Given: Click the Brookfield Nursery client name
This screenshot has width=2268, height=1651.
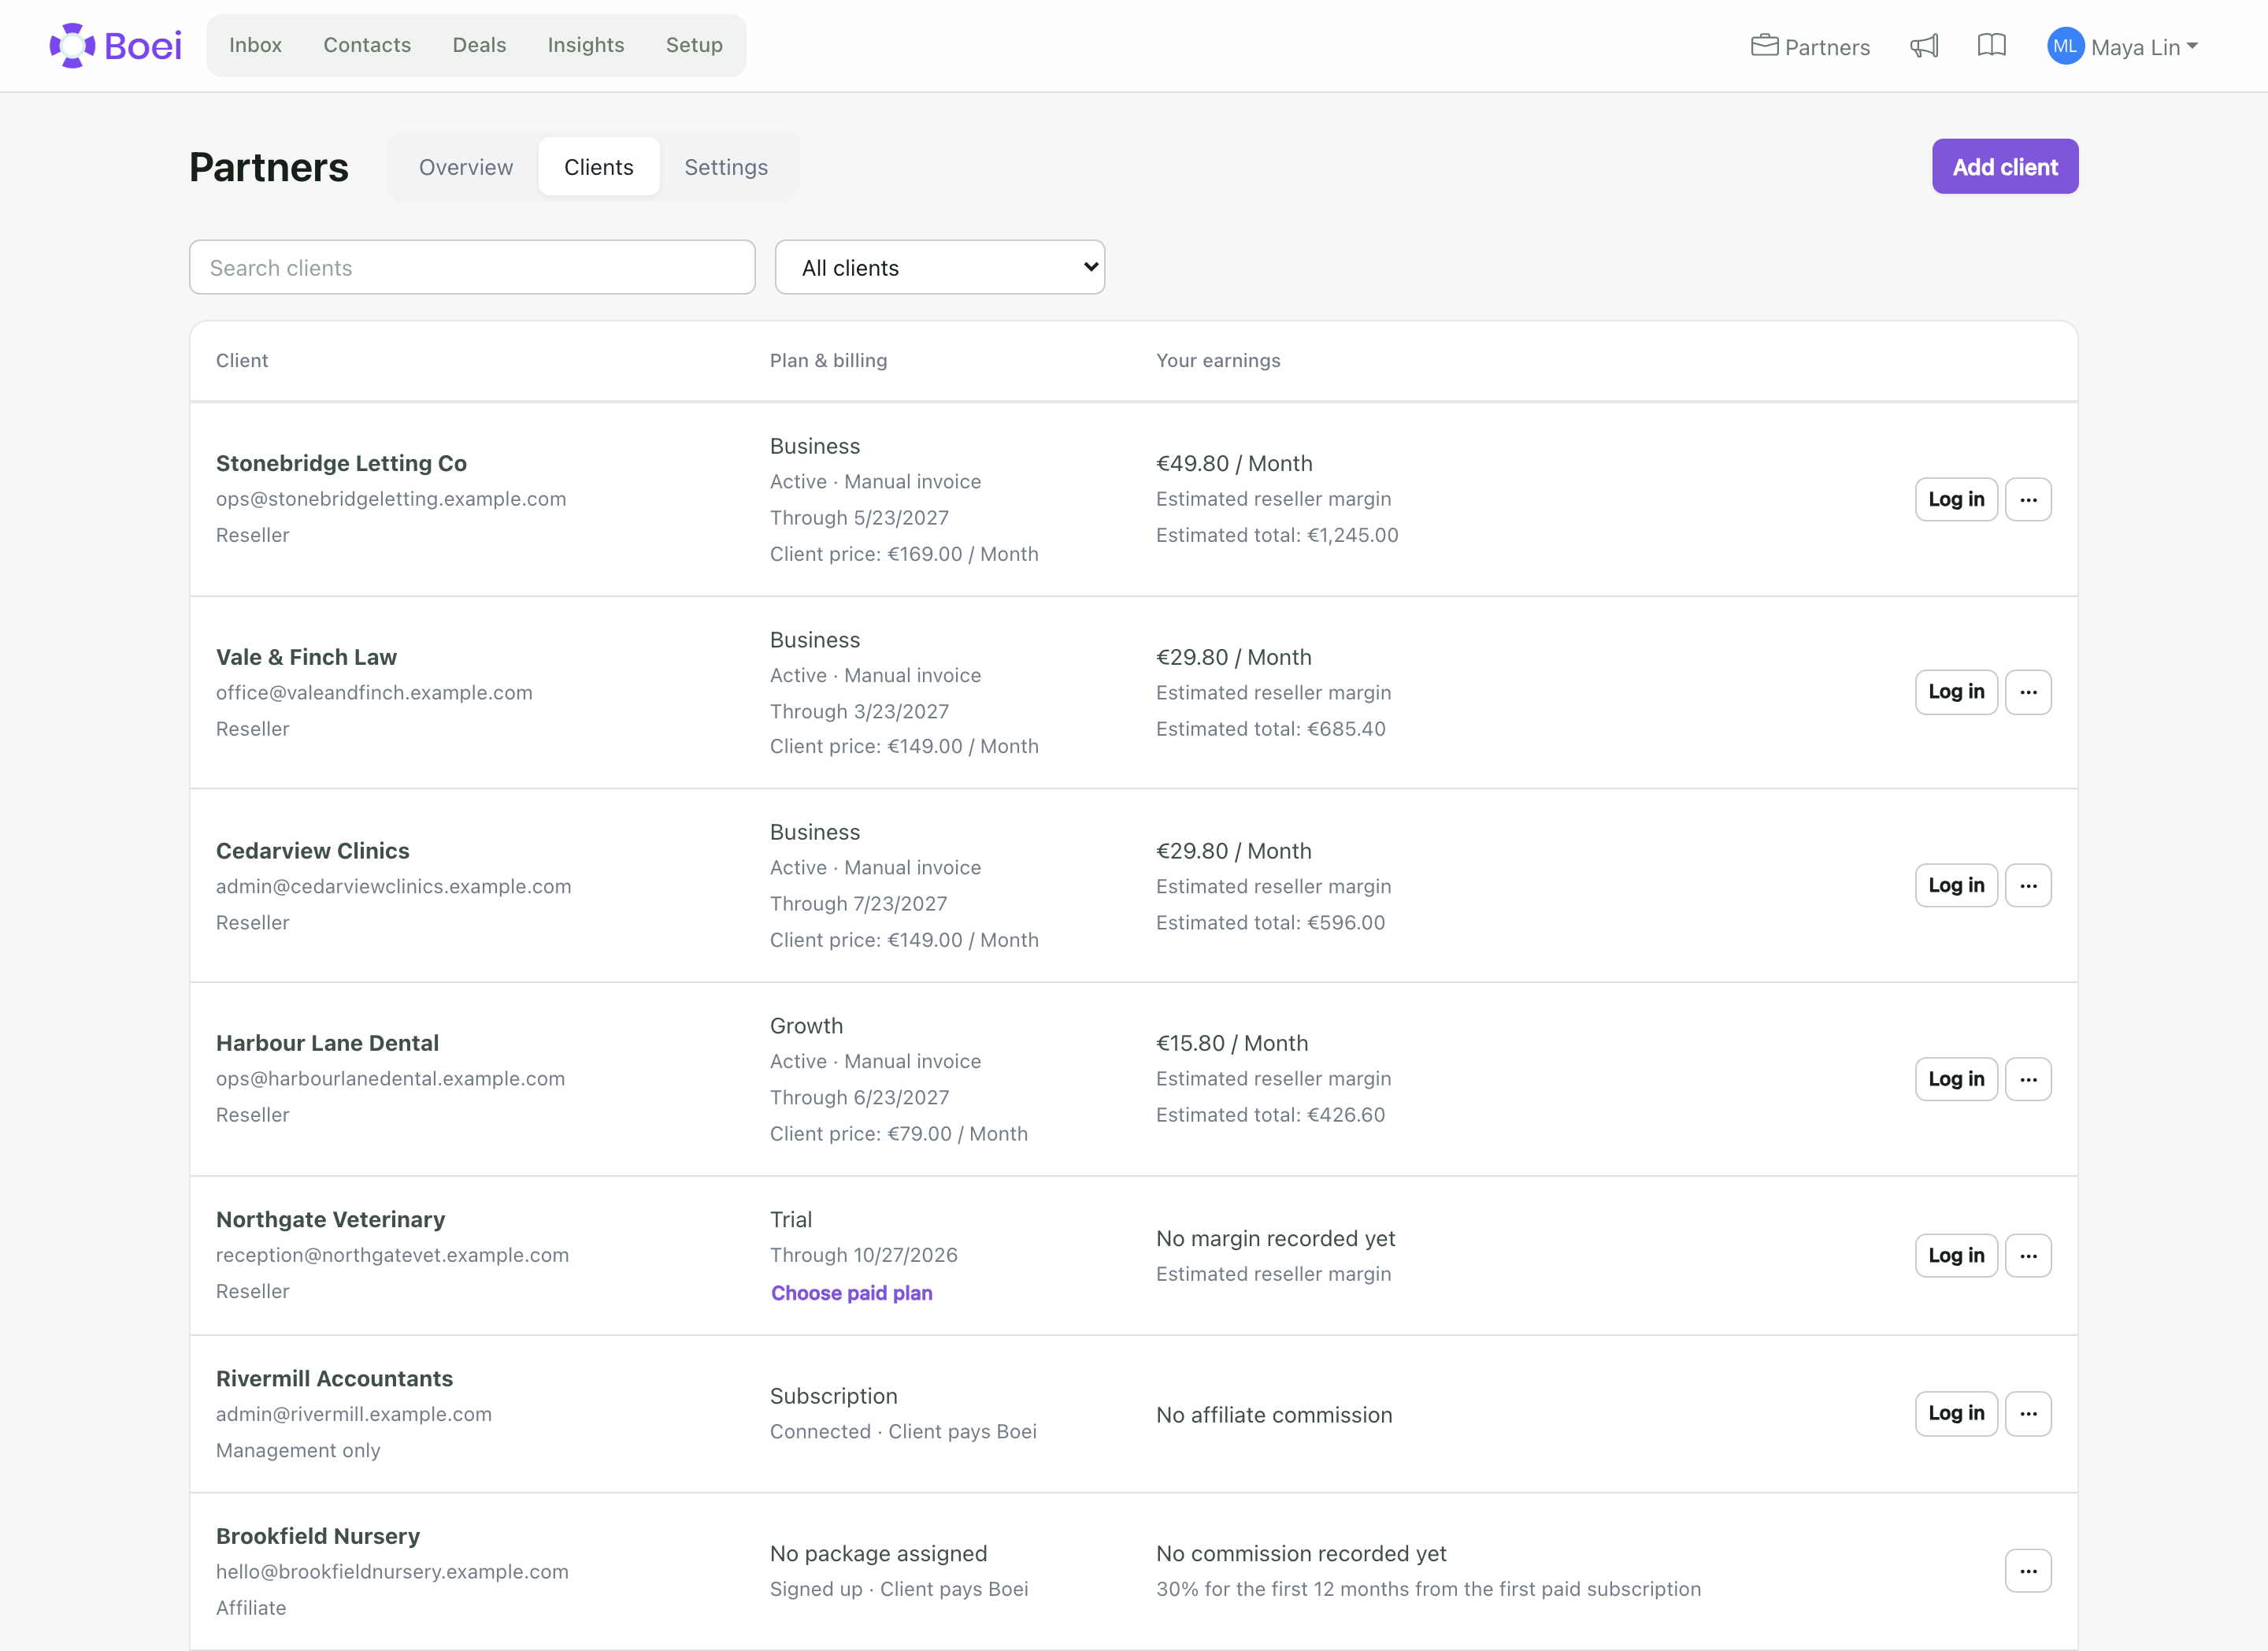Looking at the screenshot, I should click(x=318, y=1536).
